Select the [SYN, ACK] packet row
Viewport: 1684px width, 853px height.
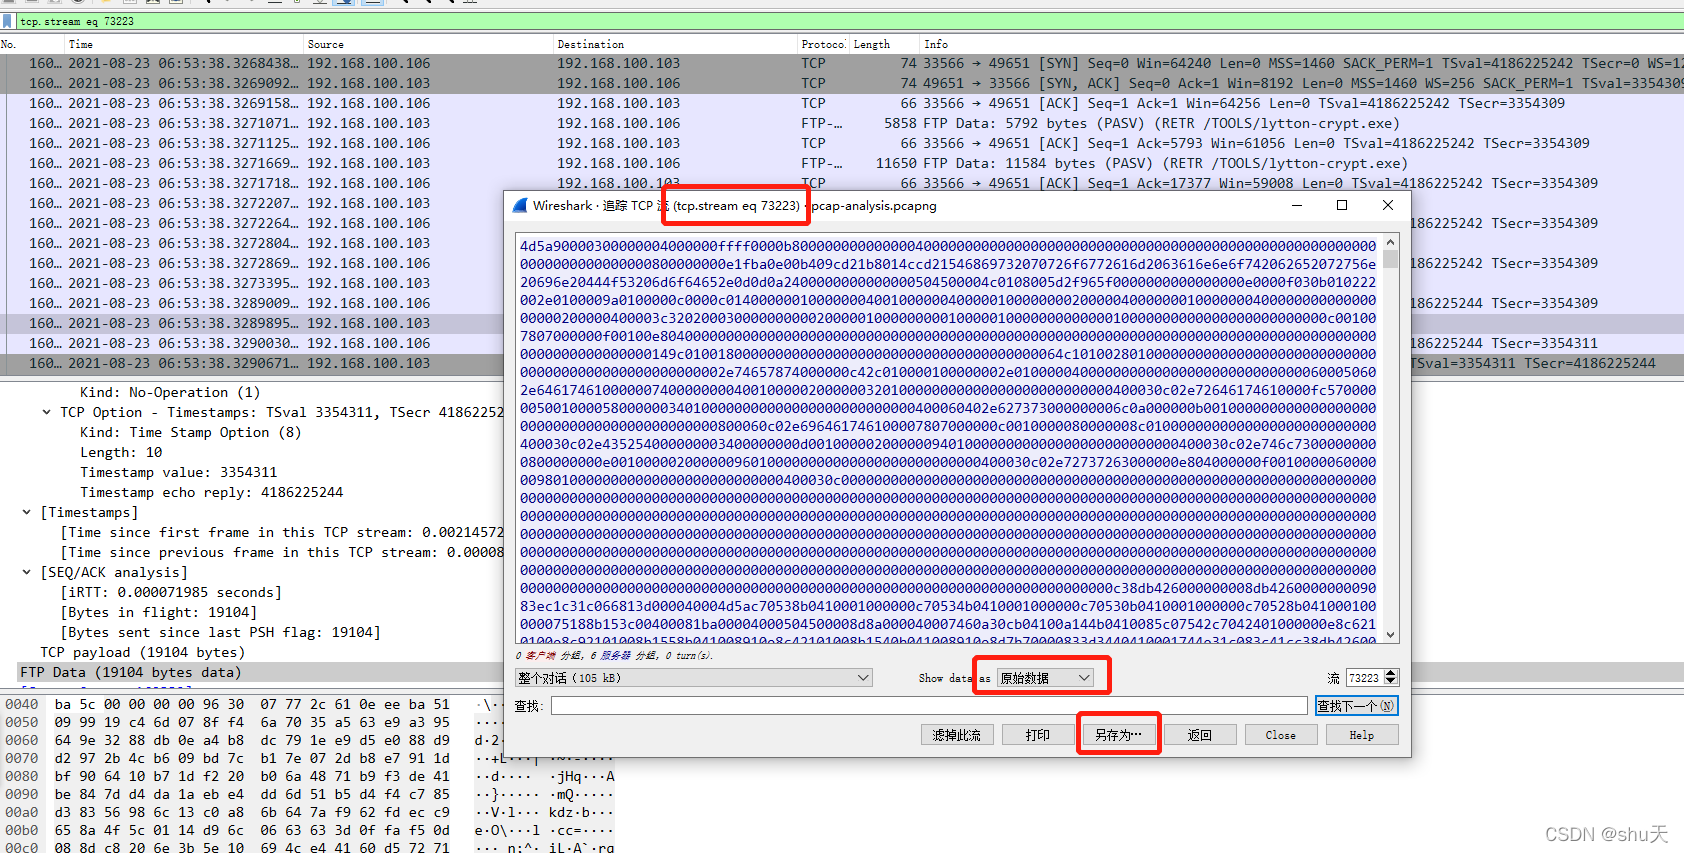click(x=842, y=83)
